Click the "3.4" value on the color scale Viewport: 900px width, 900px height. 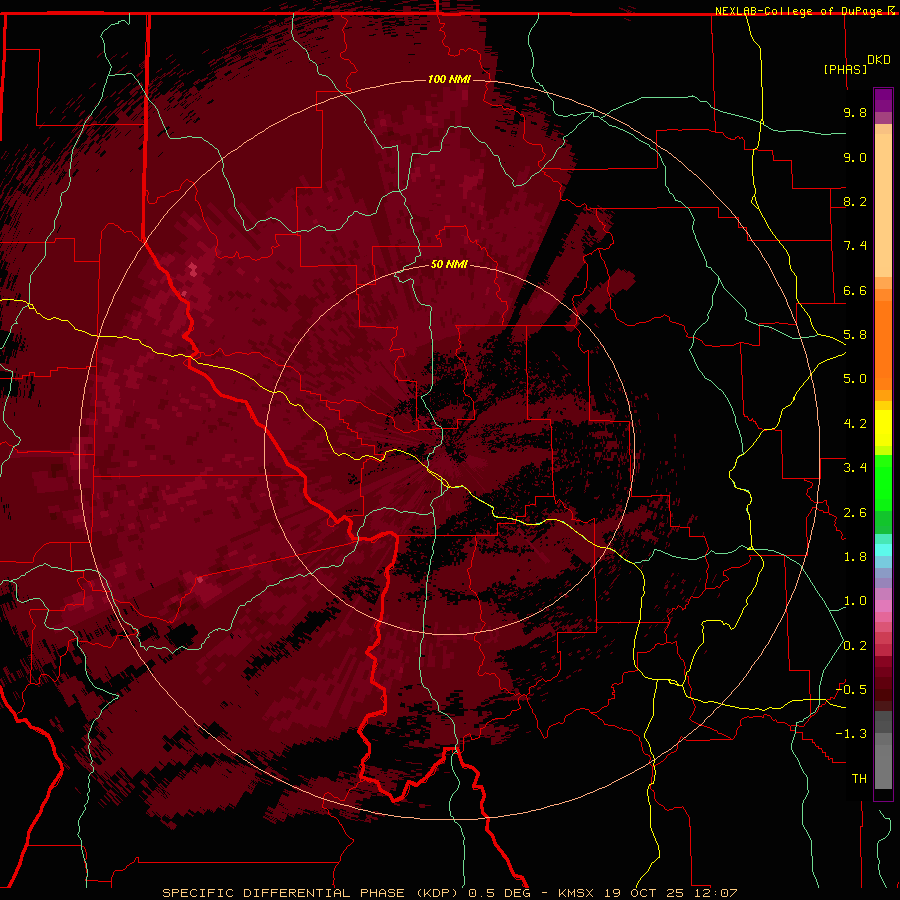point(855,468)
